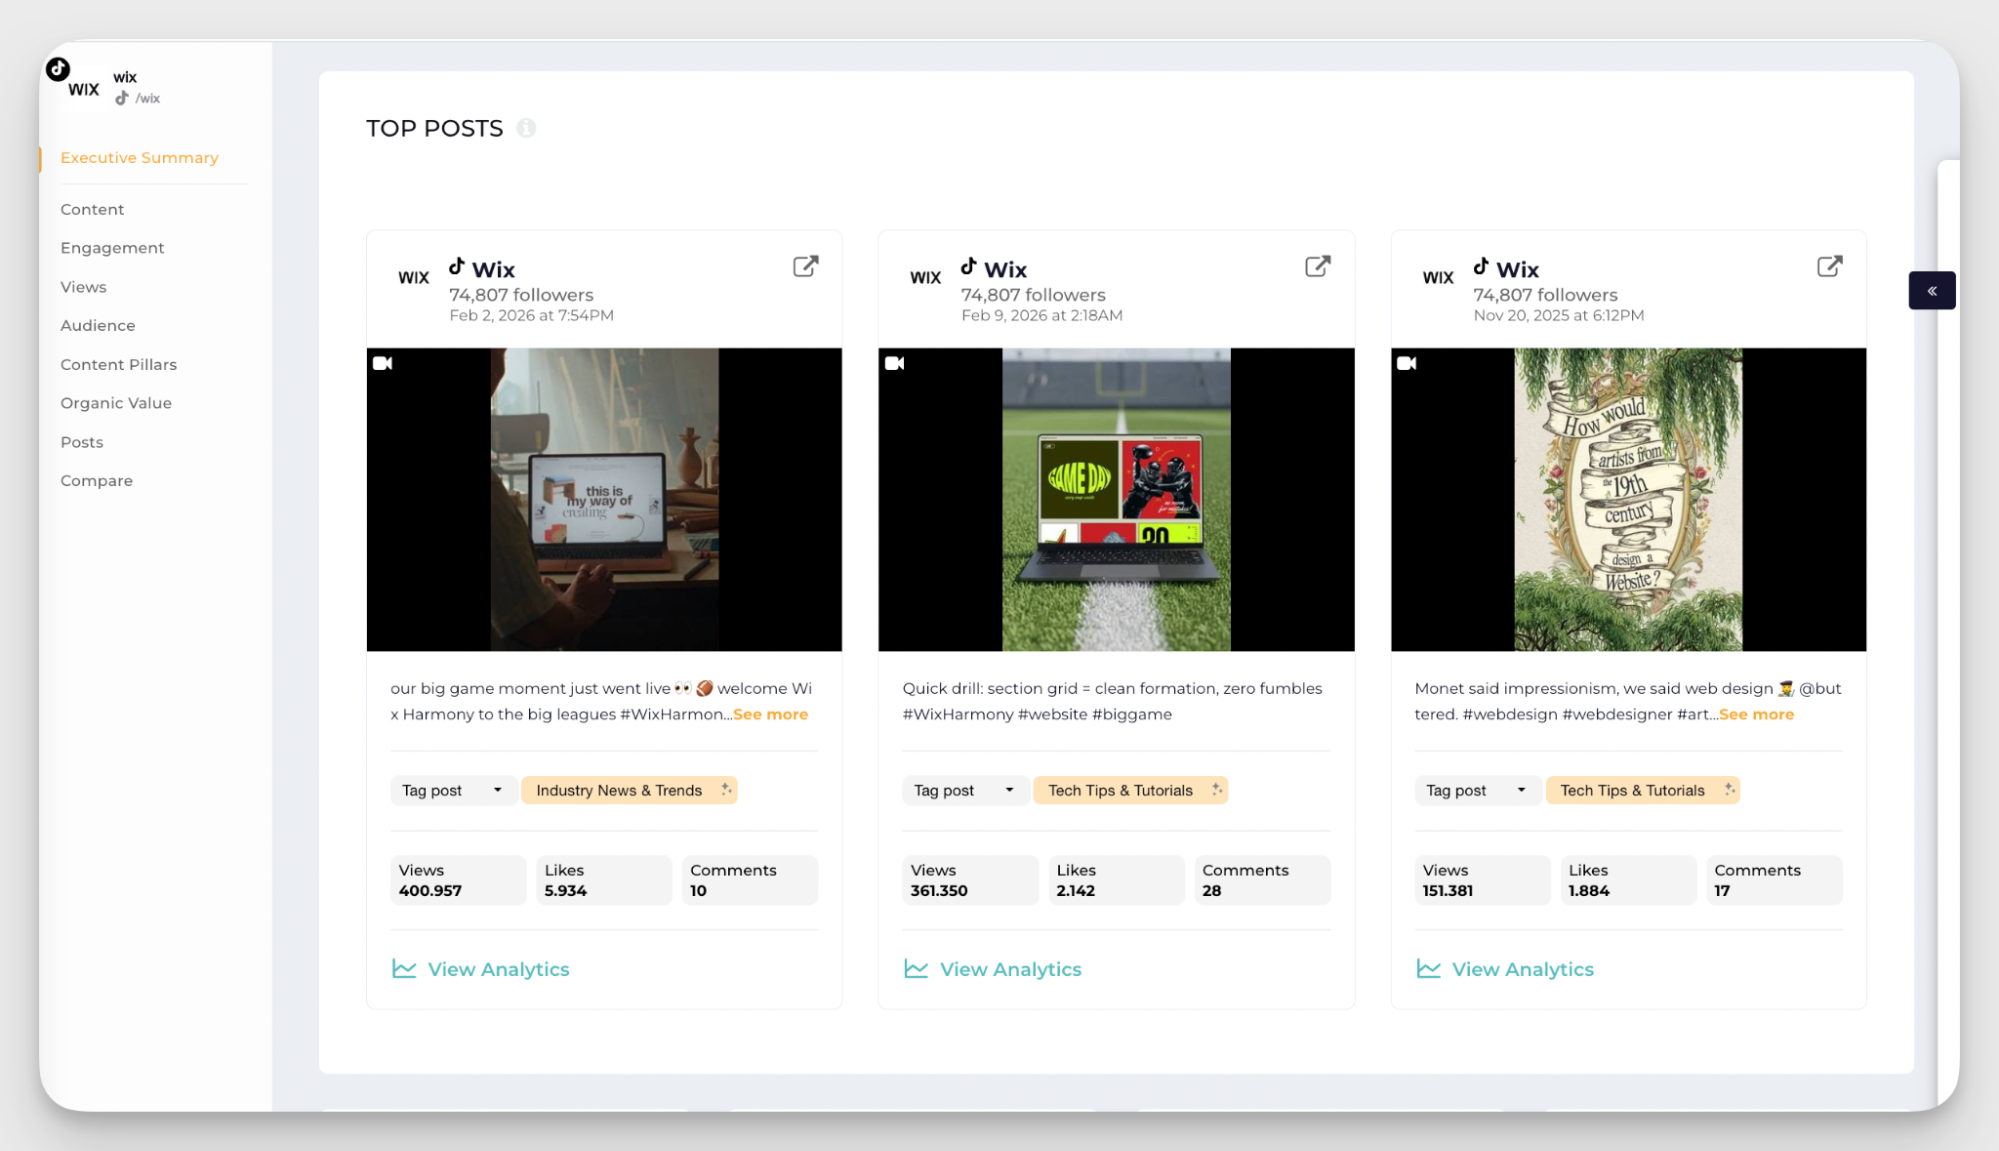Click the 19th century artists video thumbnail
The width and height of the screenshot is (1999, 1151).
(x=1627, y=499)
